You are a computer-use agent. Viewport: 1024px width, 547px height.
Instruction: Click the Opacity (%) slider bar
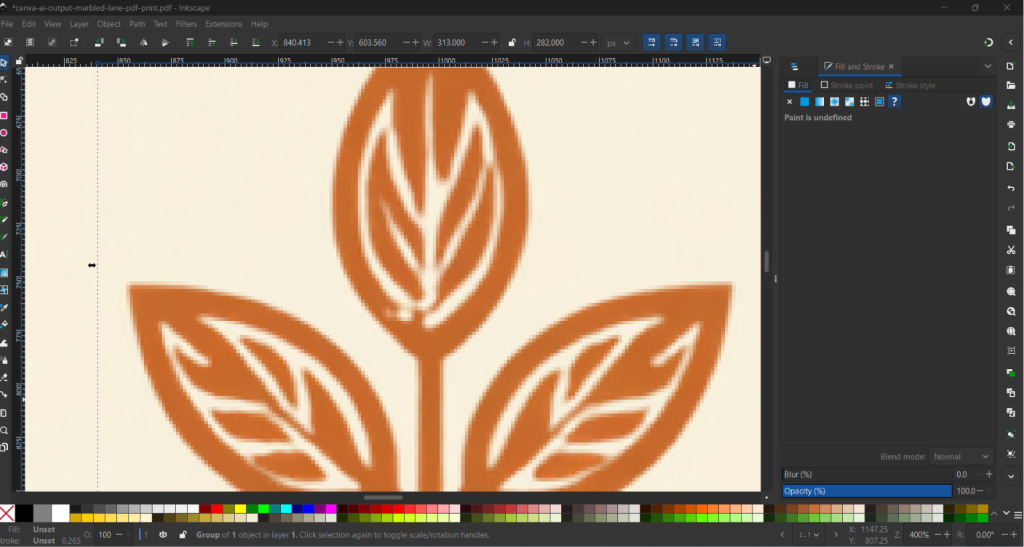[867, 491]
